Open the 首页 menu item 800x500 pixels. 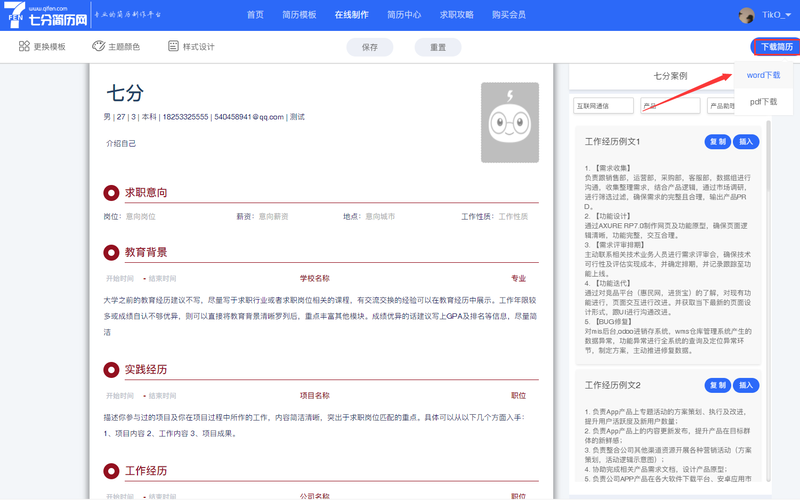coord(255,15)
